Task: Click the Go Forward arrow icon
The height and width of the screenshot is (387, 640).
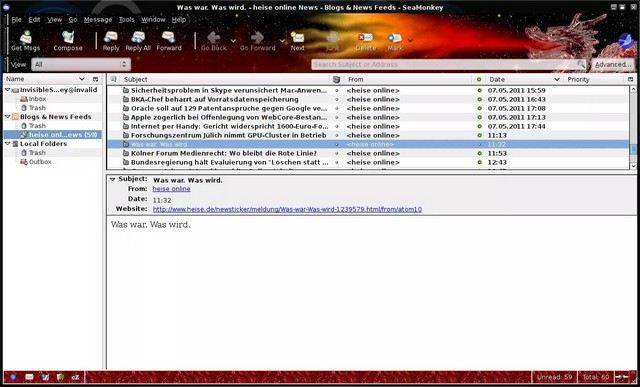Action: coord(257,38)
